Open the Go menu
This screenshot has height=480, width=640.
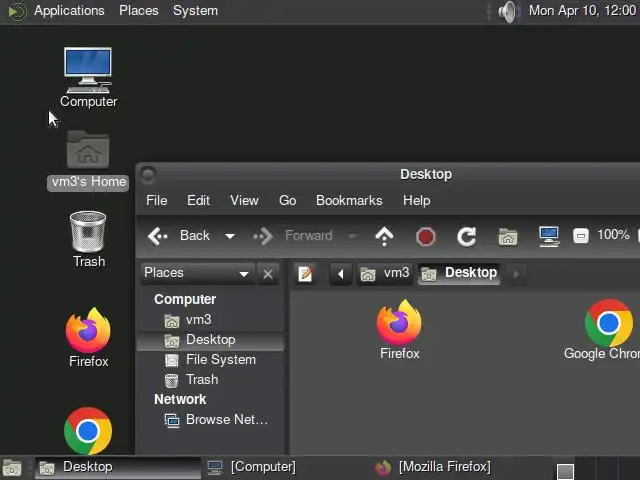[287, 200]
